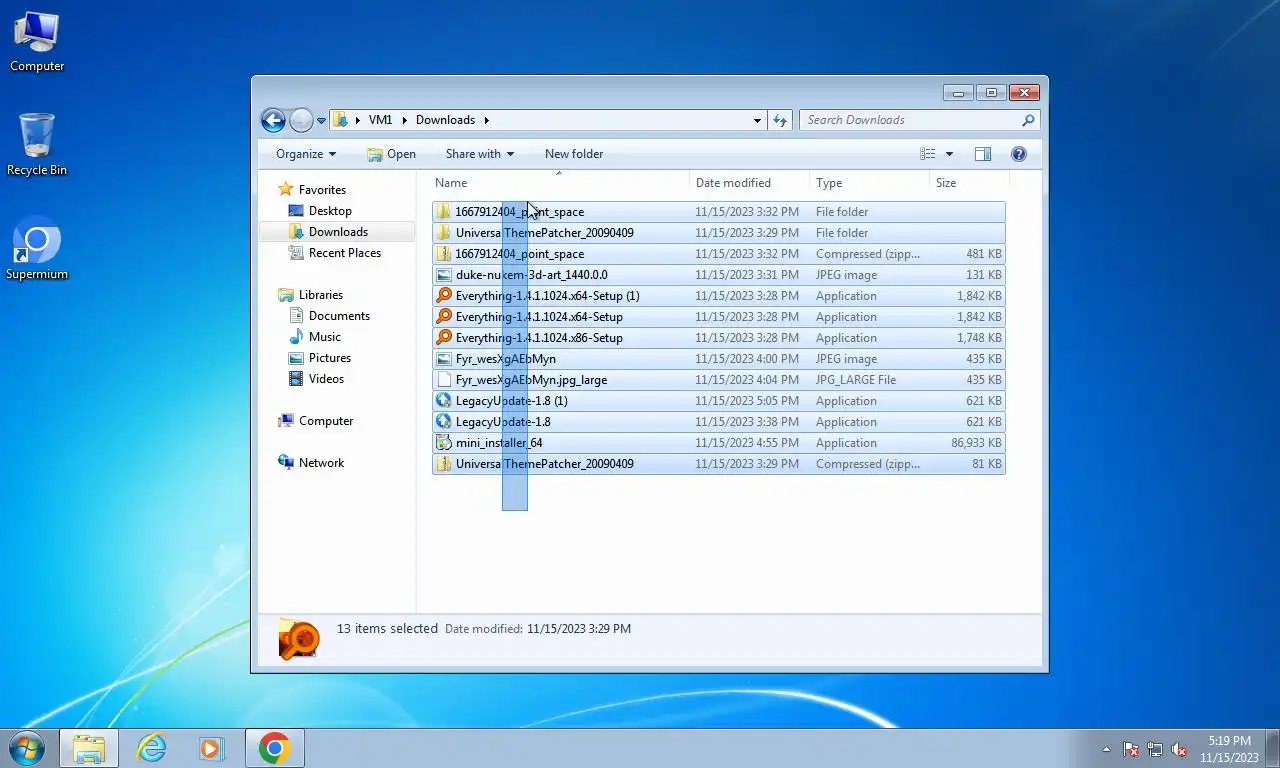Select the 1667912404_point_space File folder icon
Screen dimensions: 1280x768
point(444,212)
